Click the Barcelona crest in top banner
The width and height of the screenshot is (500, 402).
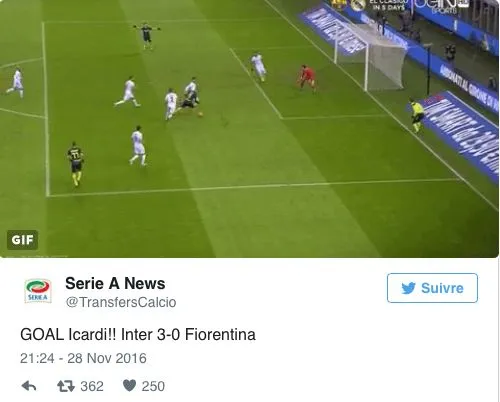339,3
